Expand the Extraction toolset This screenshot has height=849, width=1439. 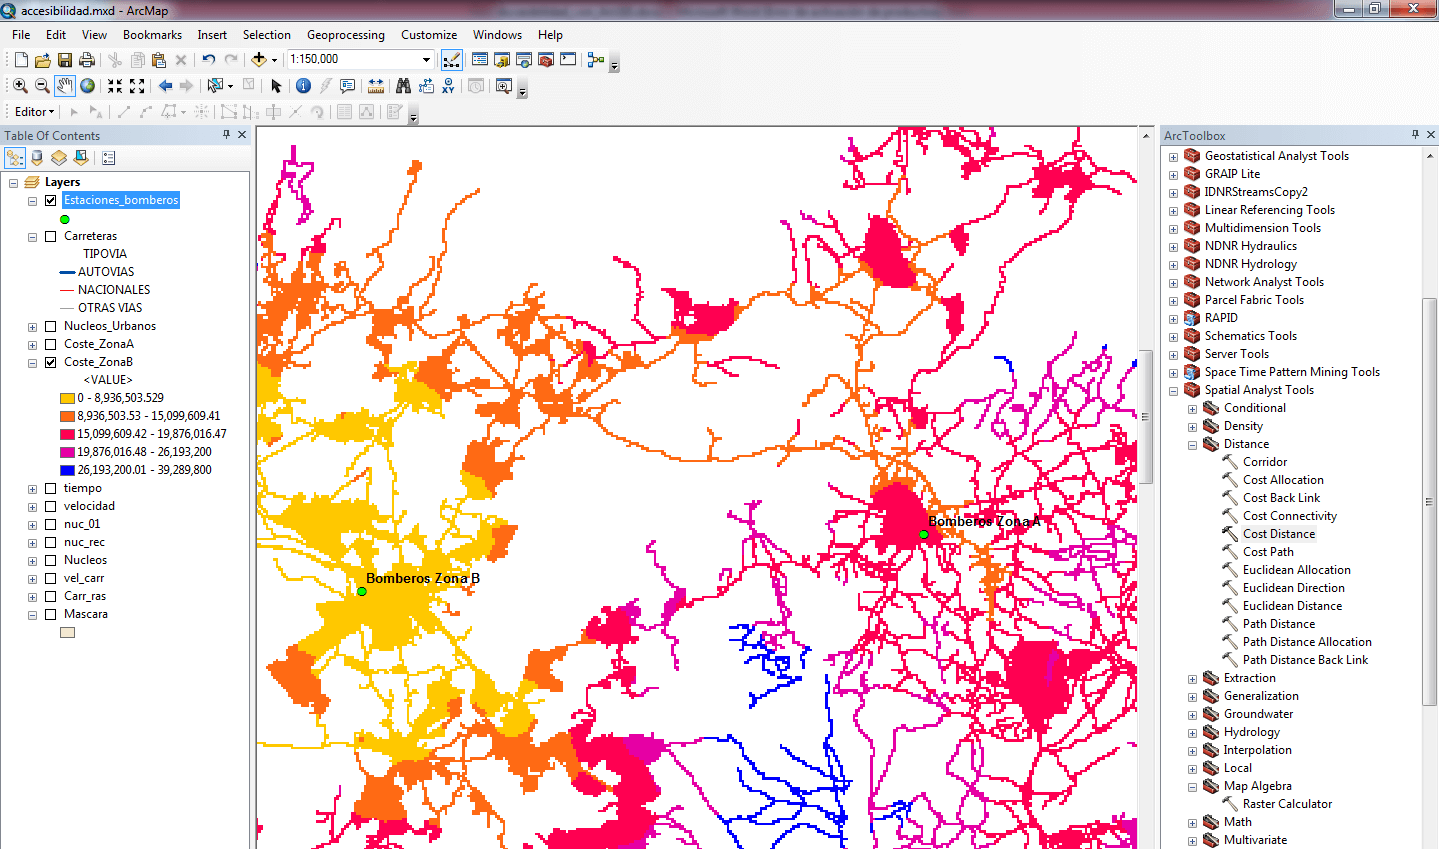[1192, 679]
